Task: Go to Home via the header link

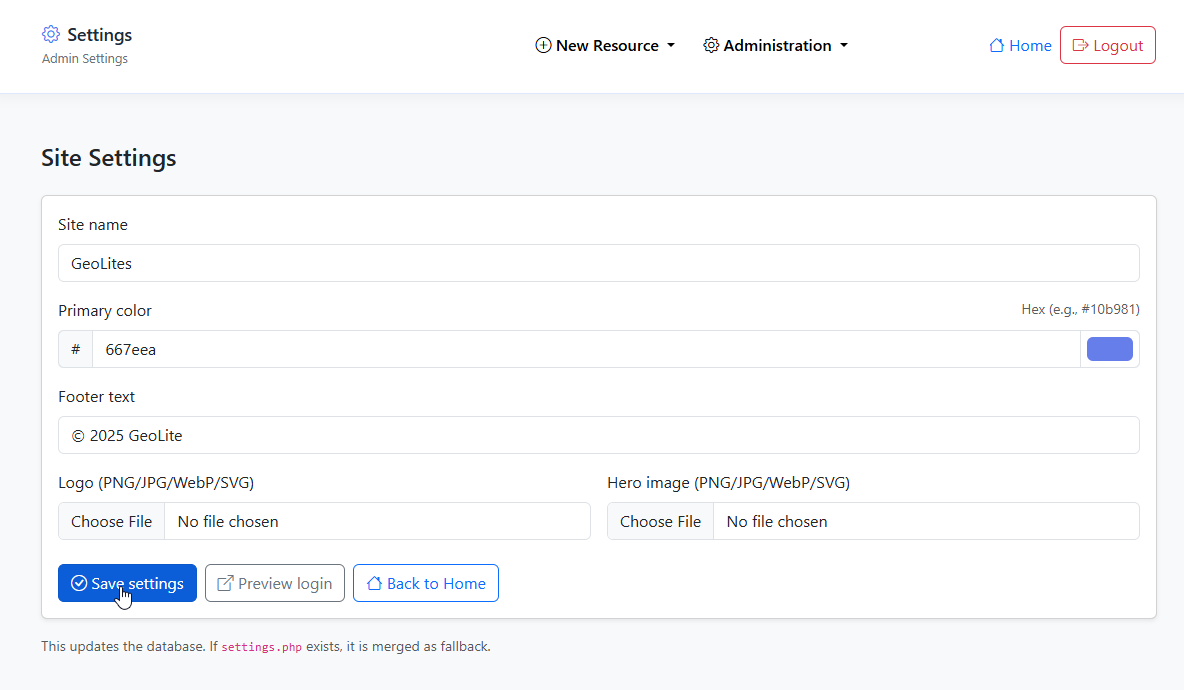Action: pos(1029,45)
